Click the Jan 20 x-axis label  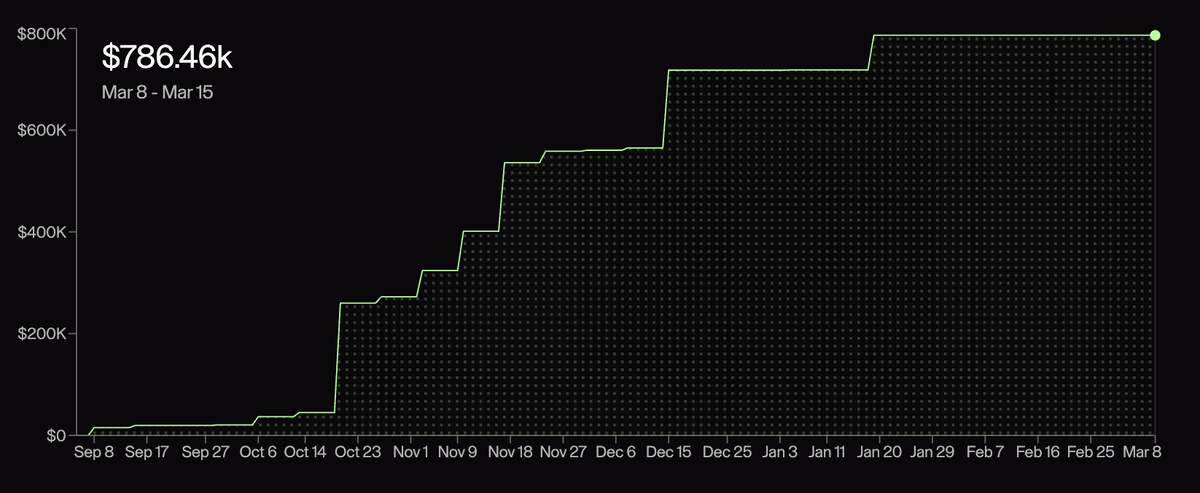click(879, 452)
